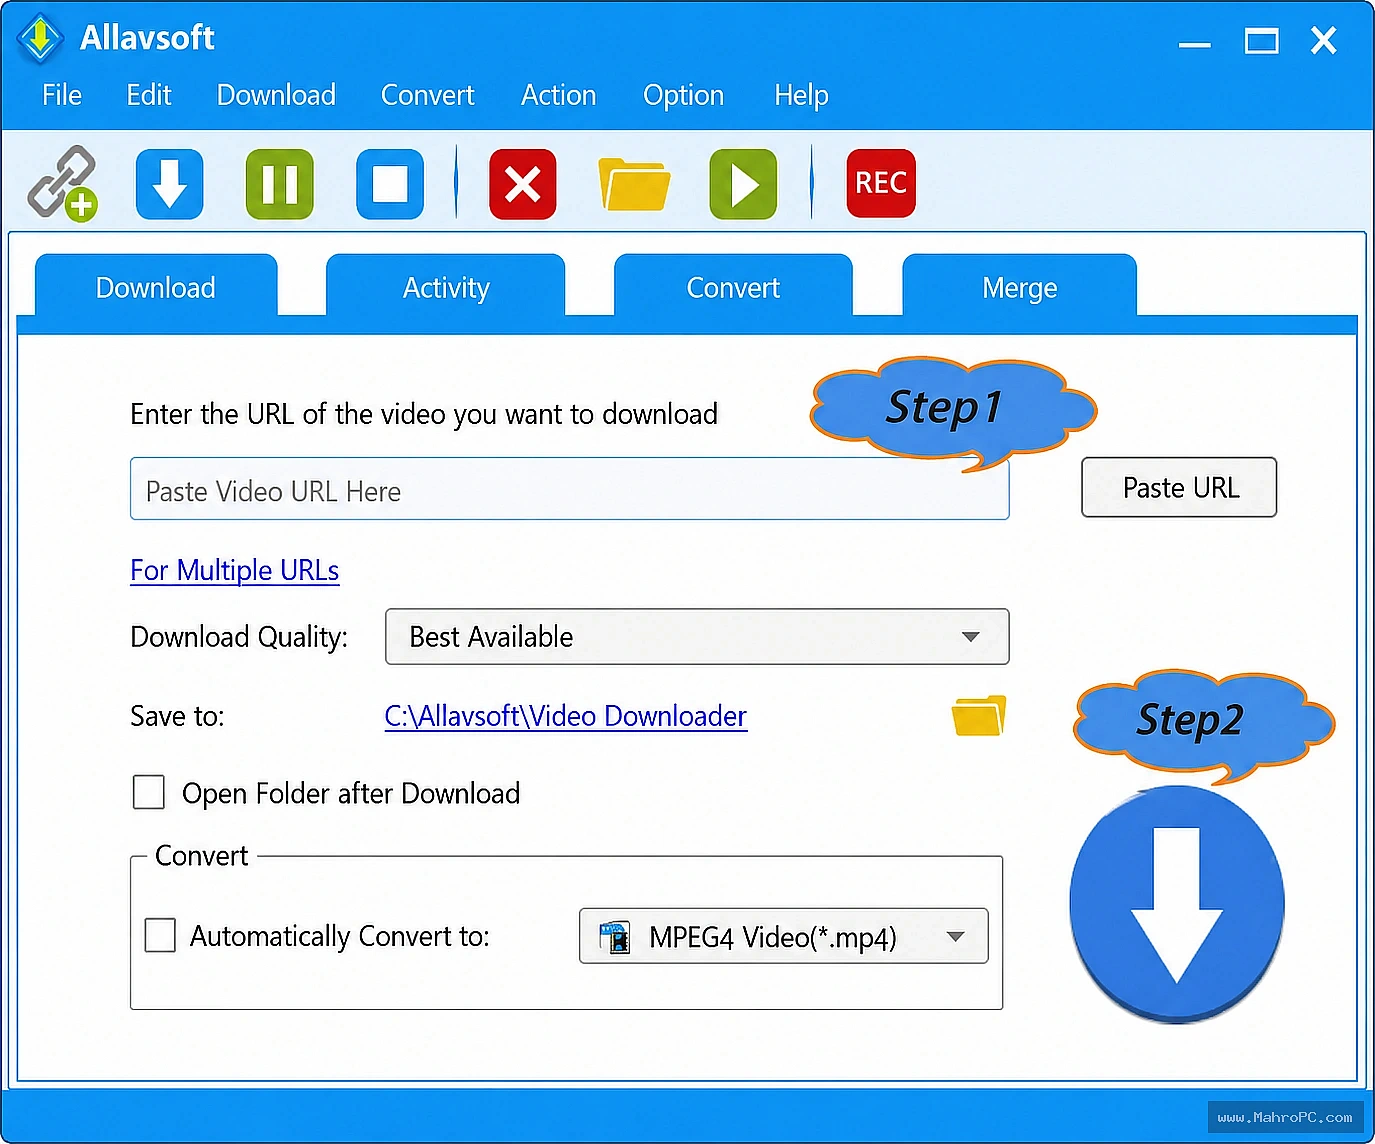Open the Option menu
The height and width of the screenshot is (1144, 1375).
tap(684, 95)
